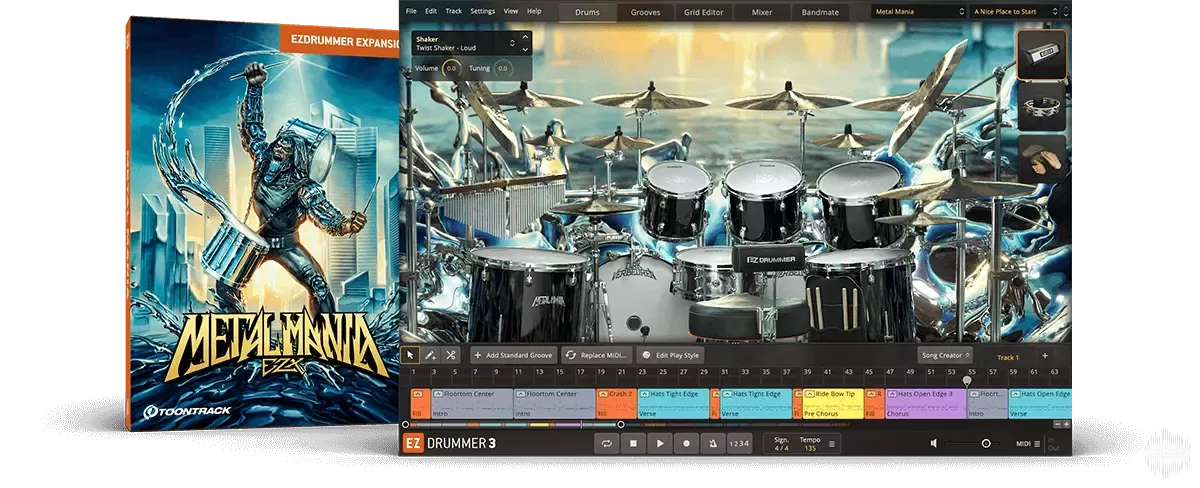Open the Edit menu
This screenshot has height=488, width=1200.
point(431,11)
